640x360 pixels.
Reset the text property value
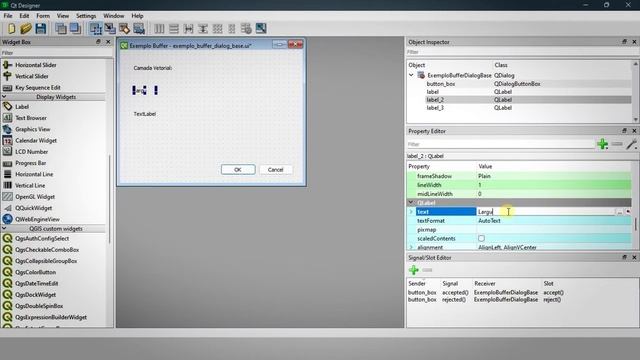pos(628,212)
